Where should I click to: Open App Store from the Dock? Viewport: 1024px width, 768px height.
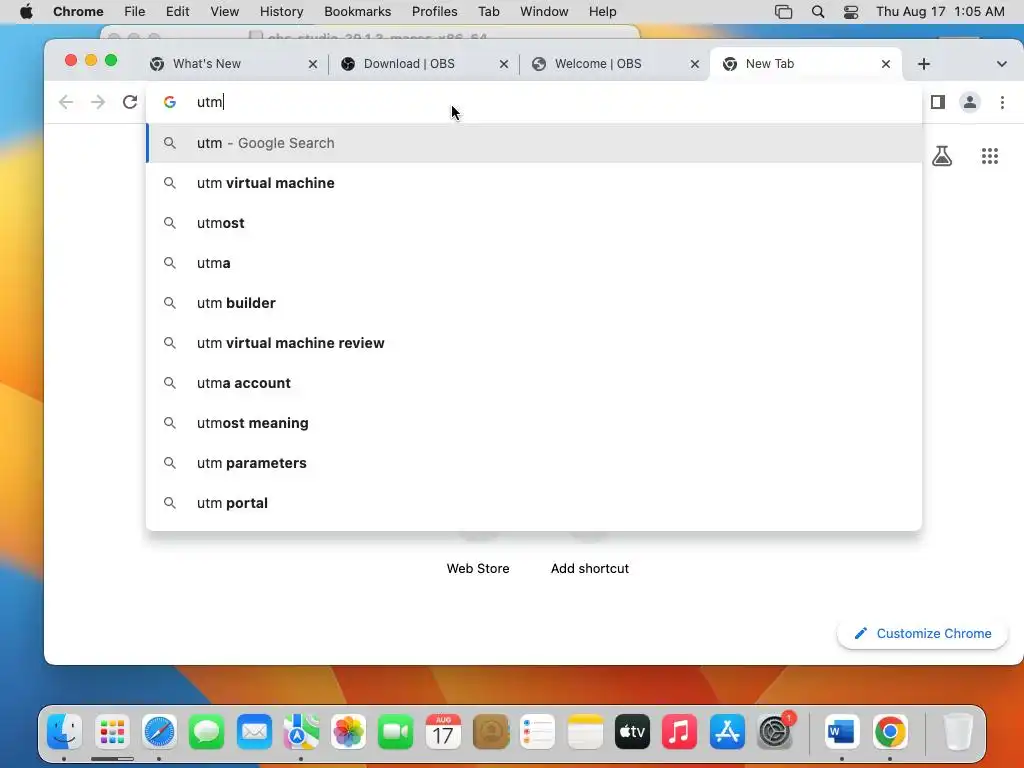pyautogui.click(x=727, y=731)
